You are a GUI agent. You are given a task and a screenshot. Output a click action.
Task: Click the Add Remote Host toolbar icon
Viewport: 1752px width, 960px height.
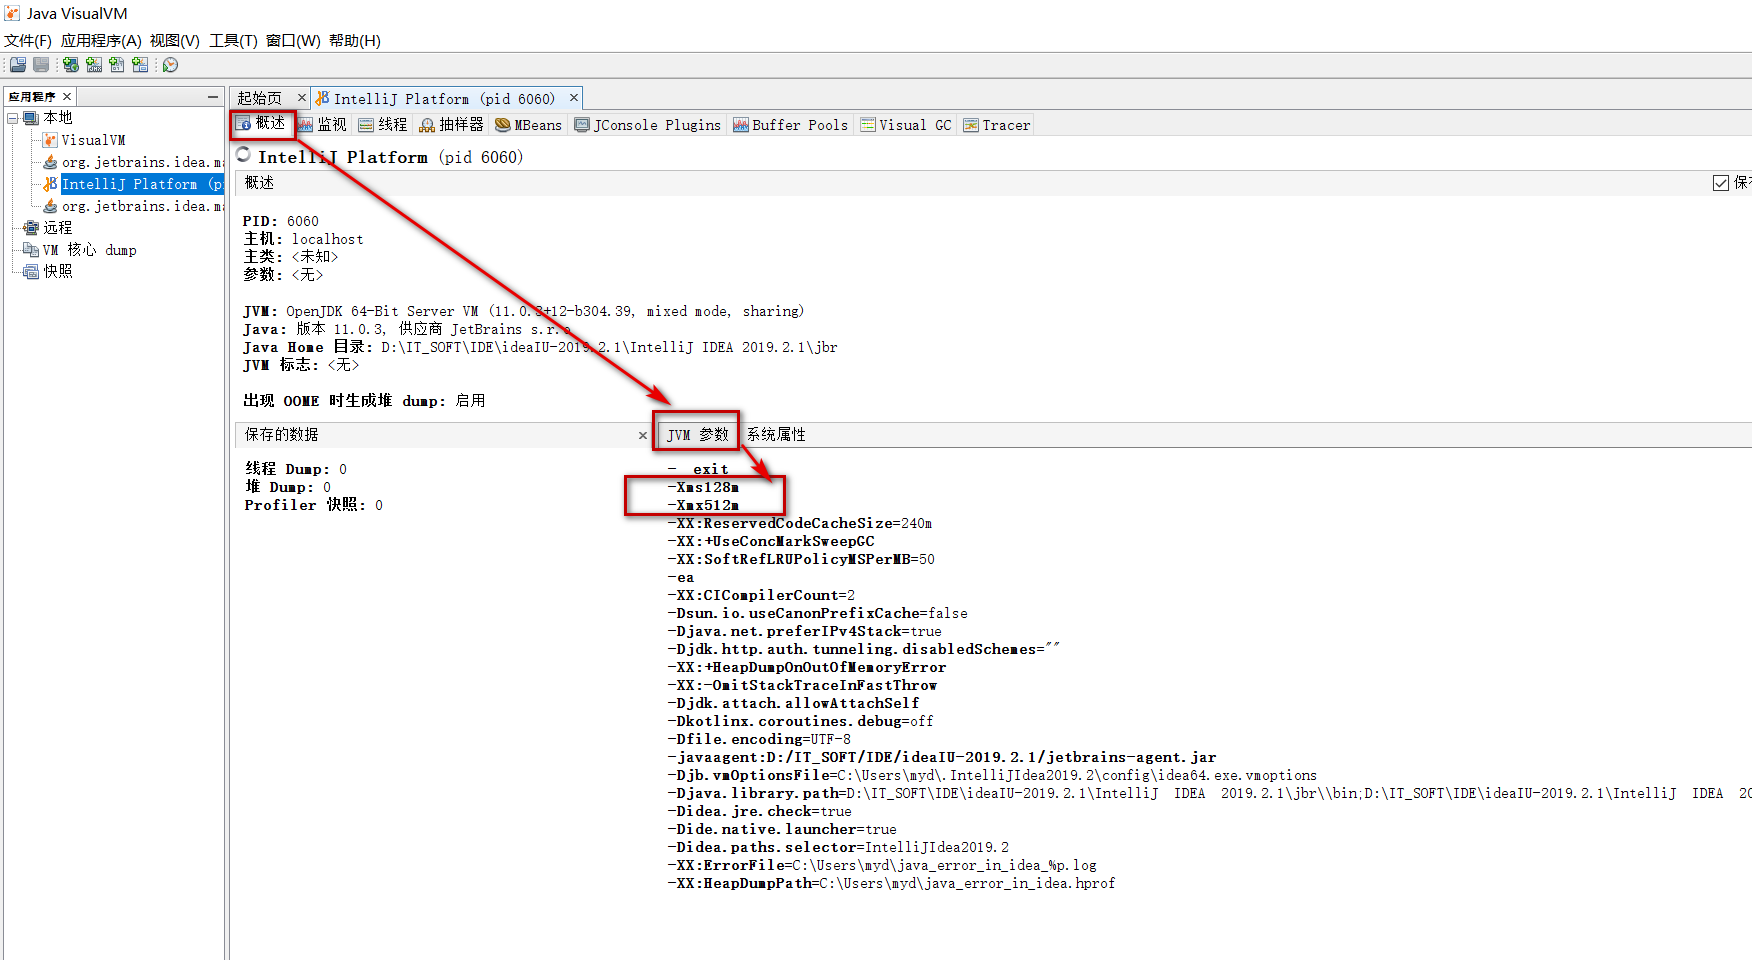[71, 65]
